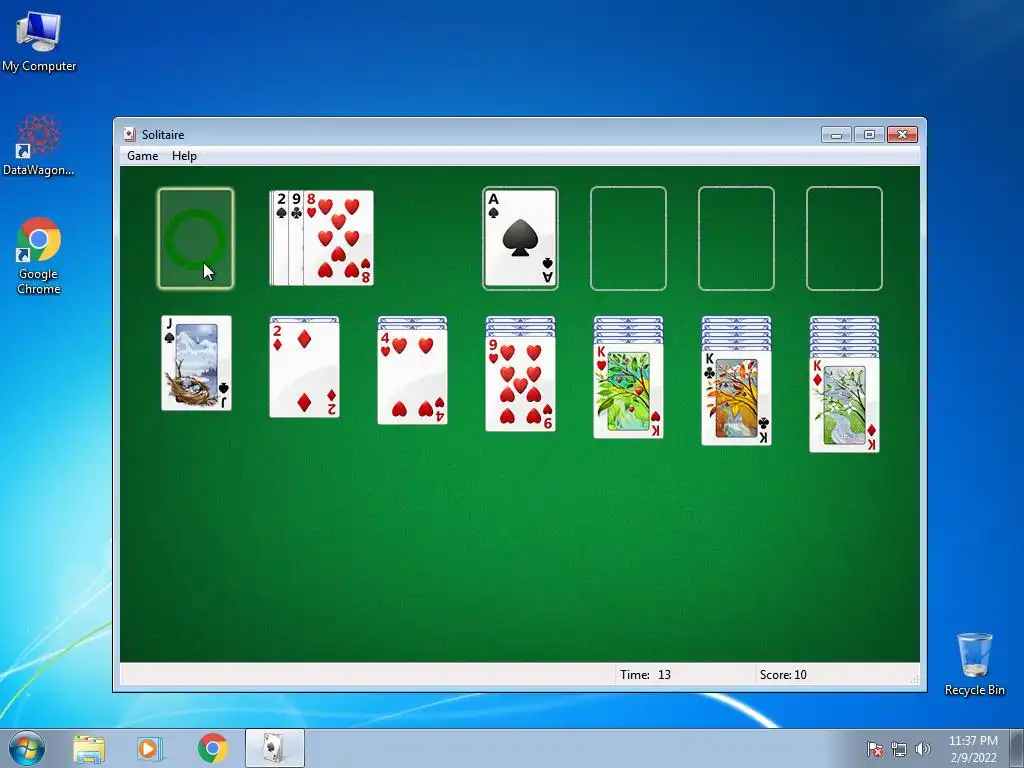Close the Solitaire window

[902, 135]
